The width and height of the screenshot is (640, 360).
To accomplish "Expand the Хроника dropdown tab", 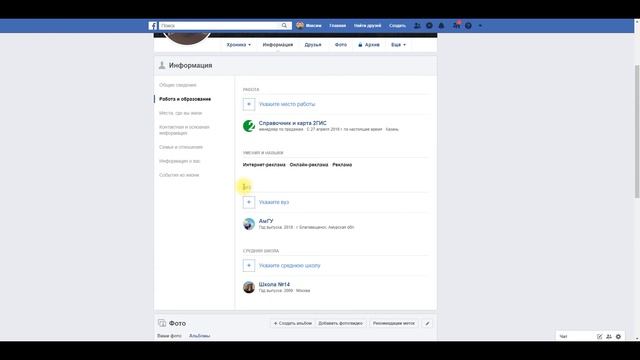I will 239,45.
